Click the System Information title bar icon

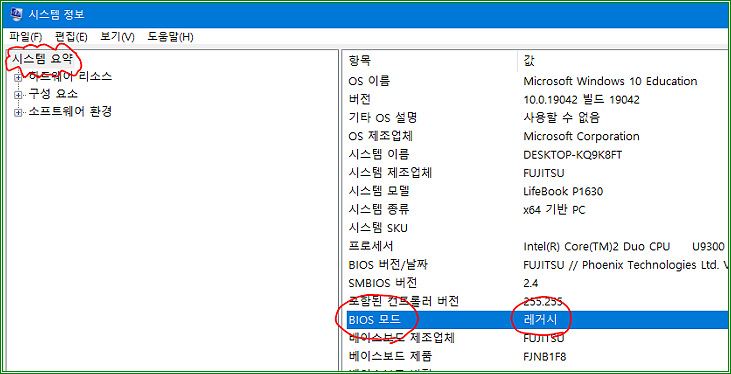click(x=16, y=14)
